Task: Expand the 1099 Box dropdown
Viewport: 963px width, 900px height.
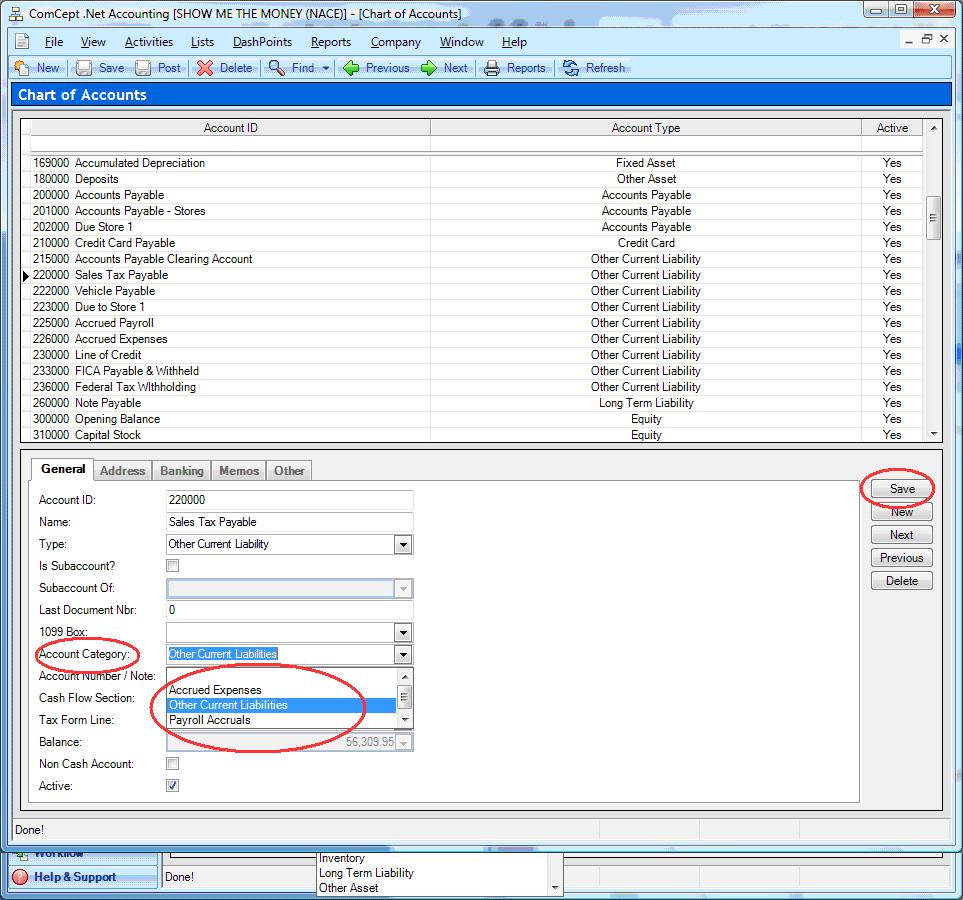Action: pos(402,633)
